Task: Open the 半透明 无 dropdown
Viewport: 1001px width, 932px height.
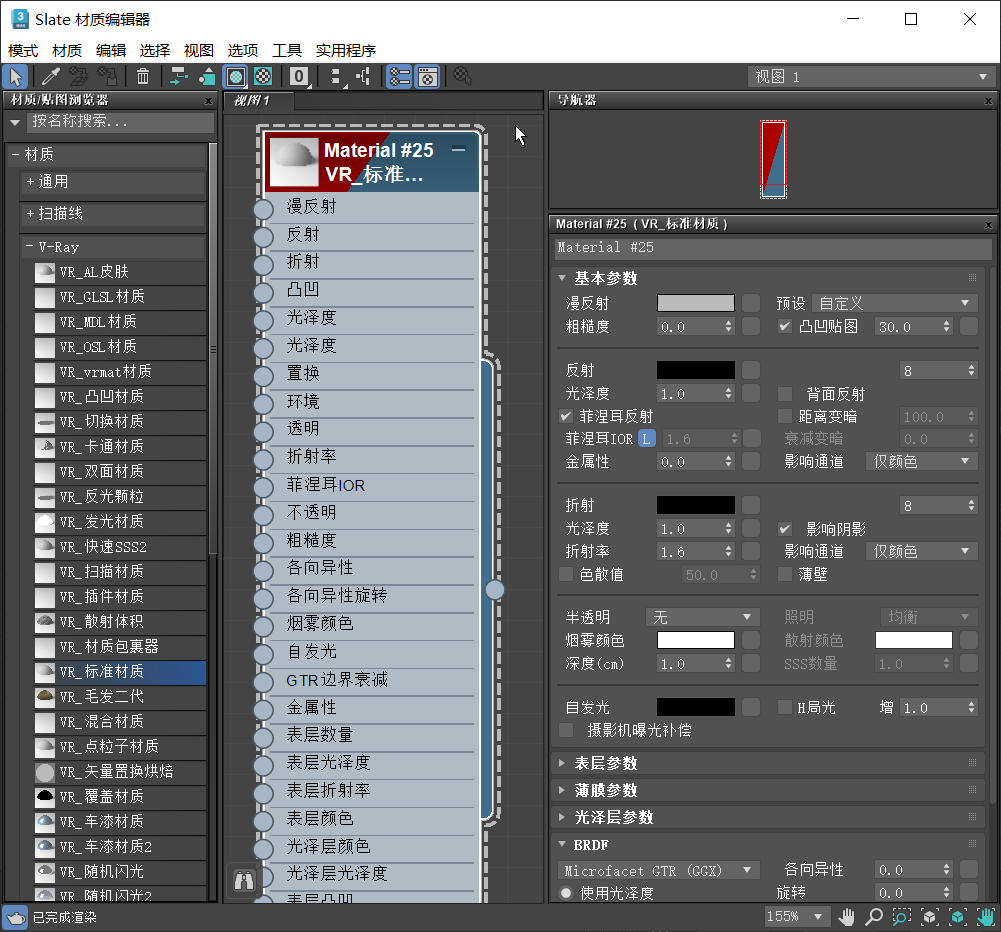Action: click(x=702, y=617)
